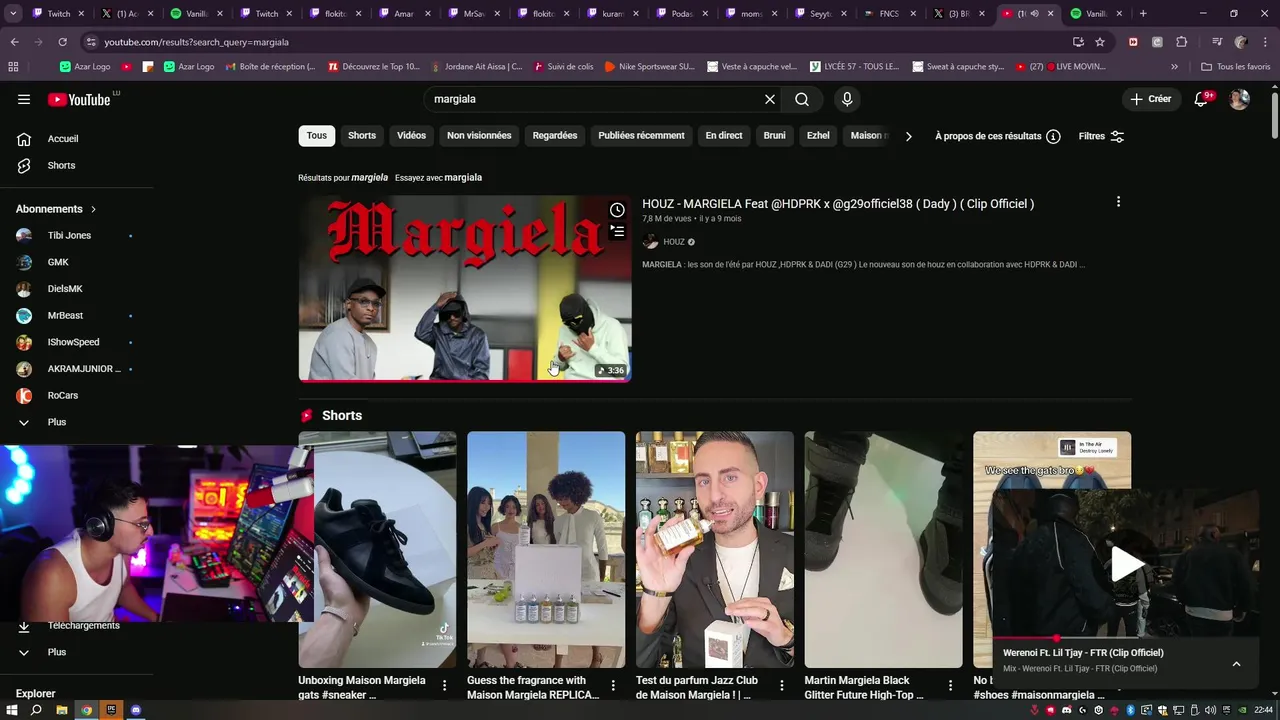This screenshot has height=720, width=1280.
Task: Open Jazz Club parfum test short
Action: (x=715, y=550)
